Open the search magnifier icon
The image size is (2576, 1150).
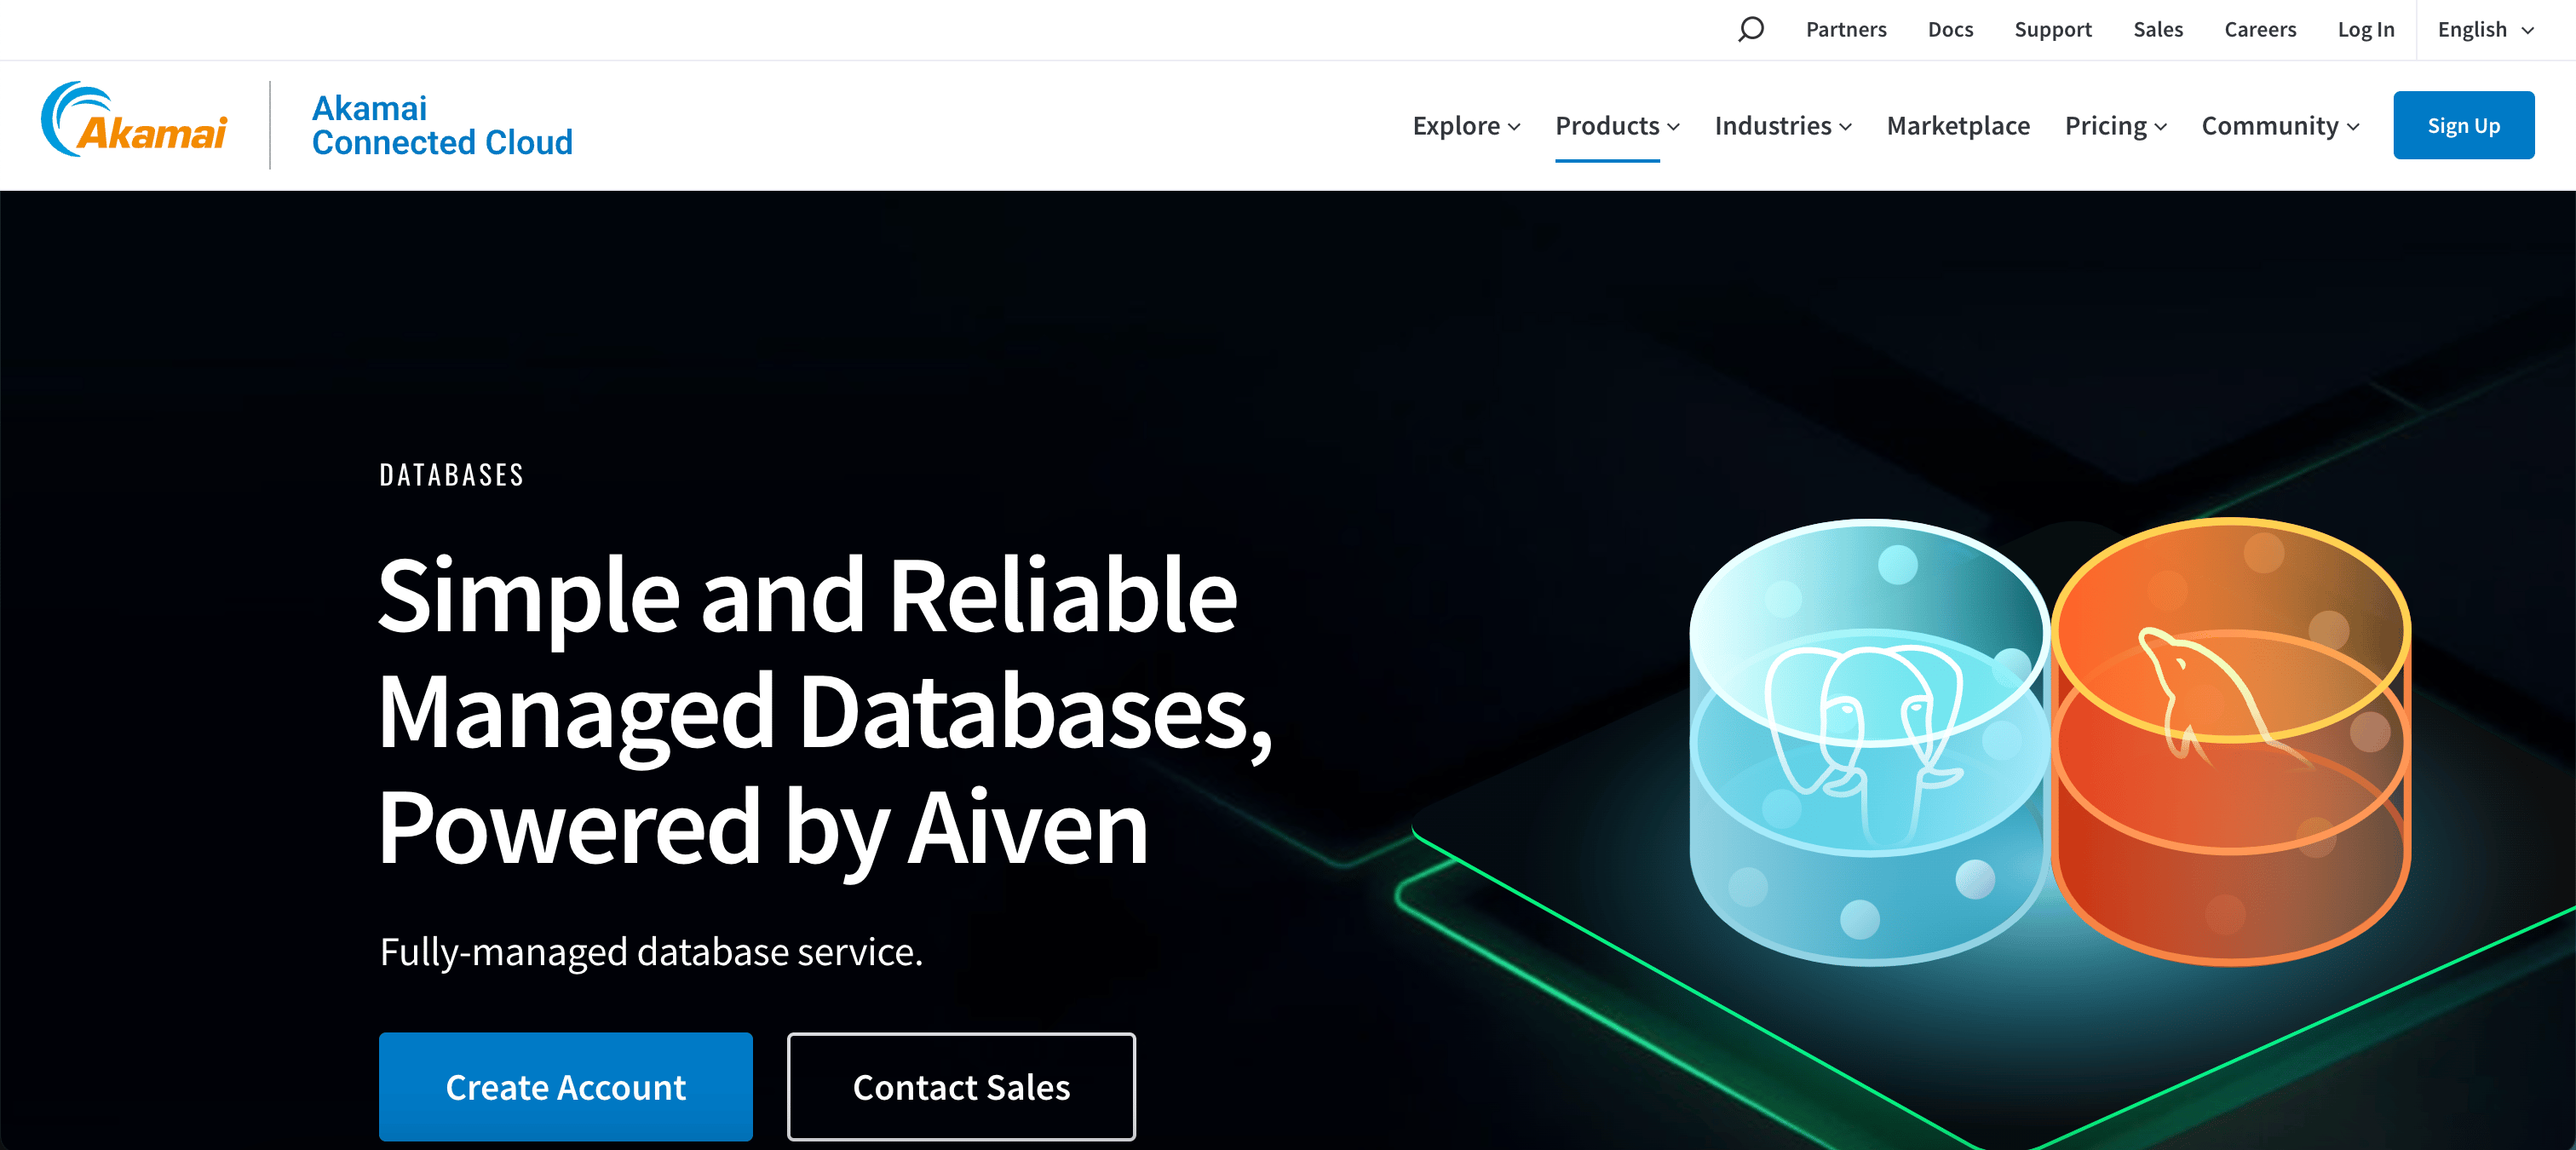point(1750,29)
